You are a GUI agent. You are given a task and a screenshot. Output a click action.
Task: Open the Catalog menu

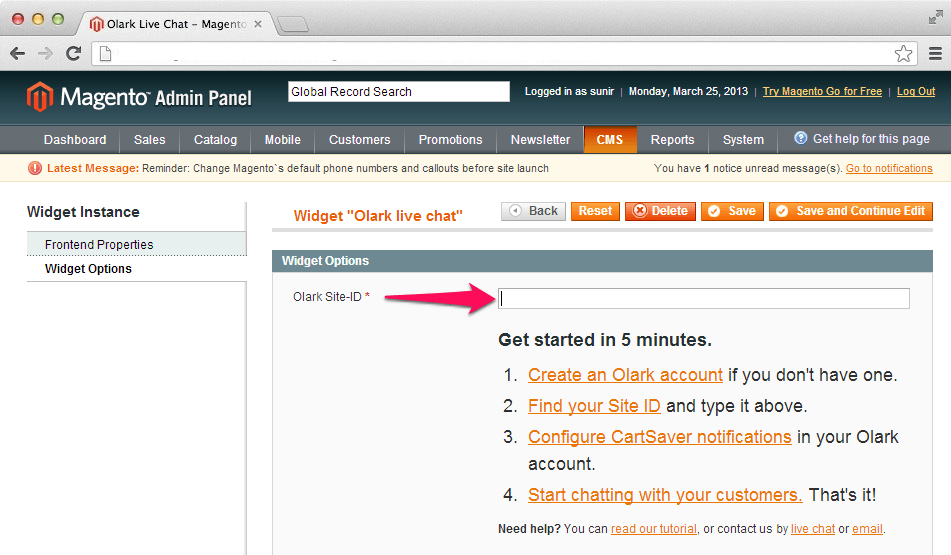pyautogui.click(x=215, y=140)
